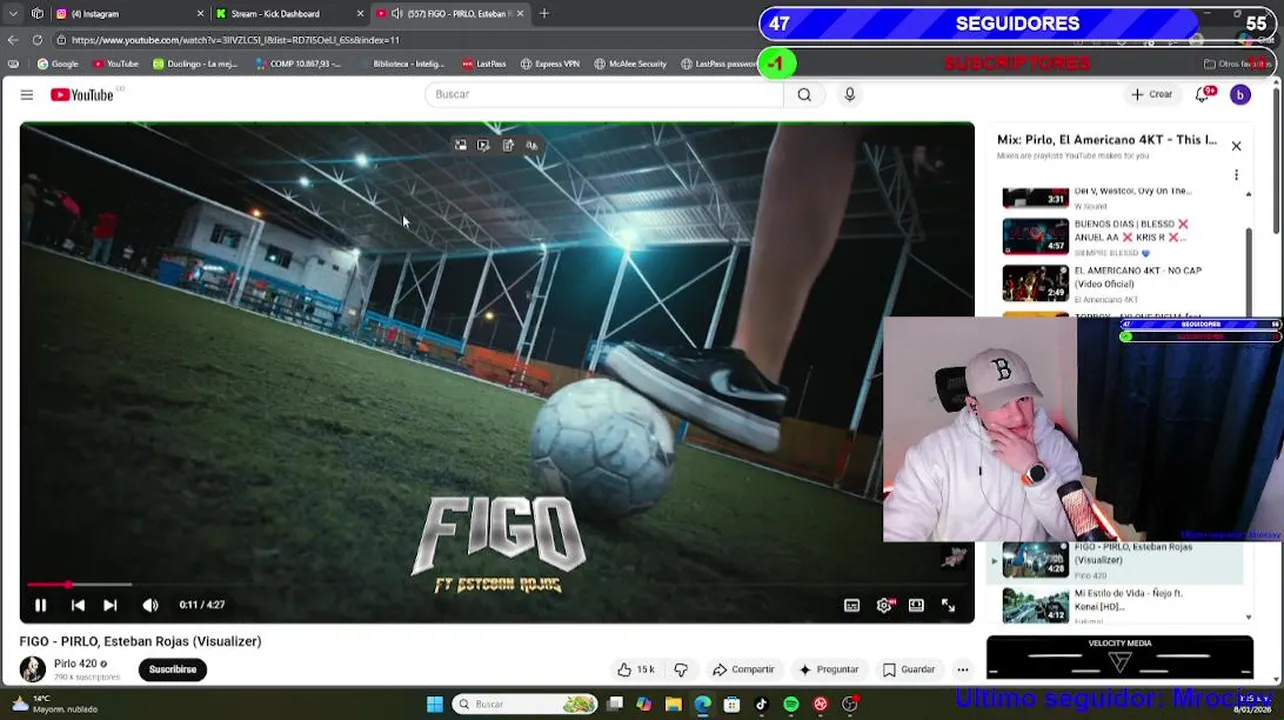Open Microsoft Edge from taskbar
The width and height of the screenshot is (1284, 720).
pos(703,704)
